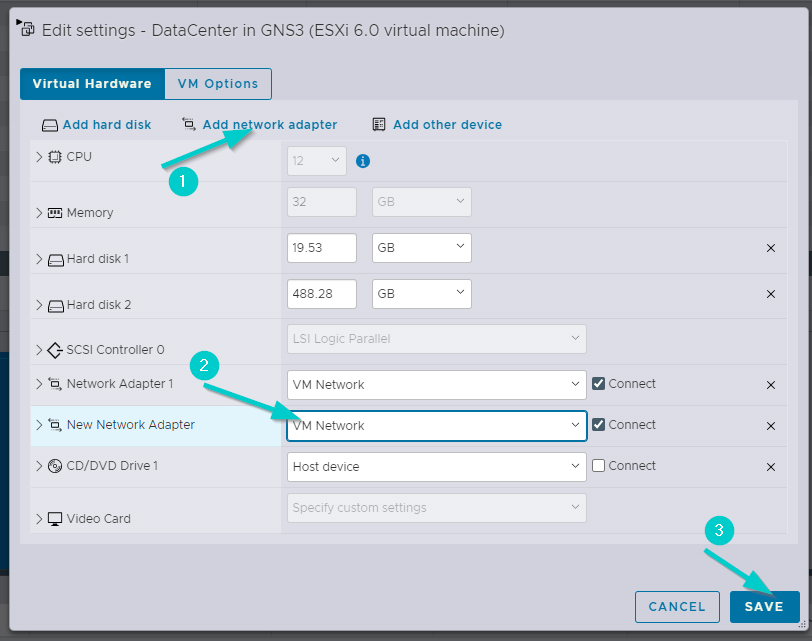Remove Hard disk 2 with X icon
812x641 pixels.
770,294
